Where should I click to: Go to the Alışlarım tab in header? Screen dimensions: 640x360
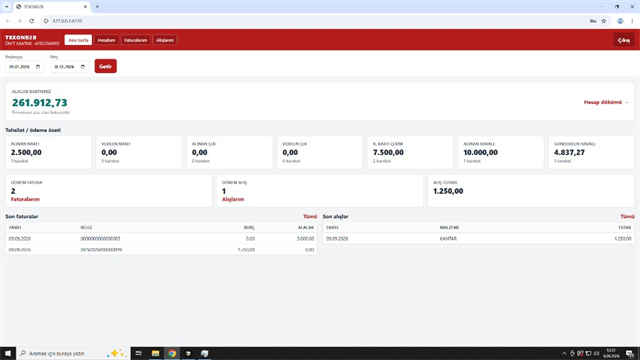click(165, 40)
